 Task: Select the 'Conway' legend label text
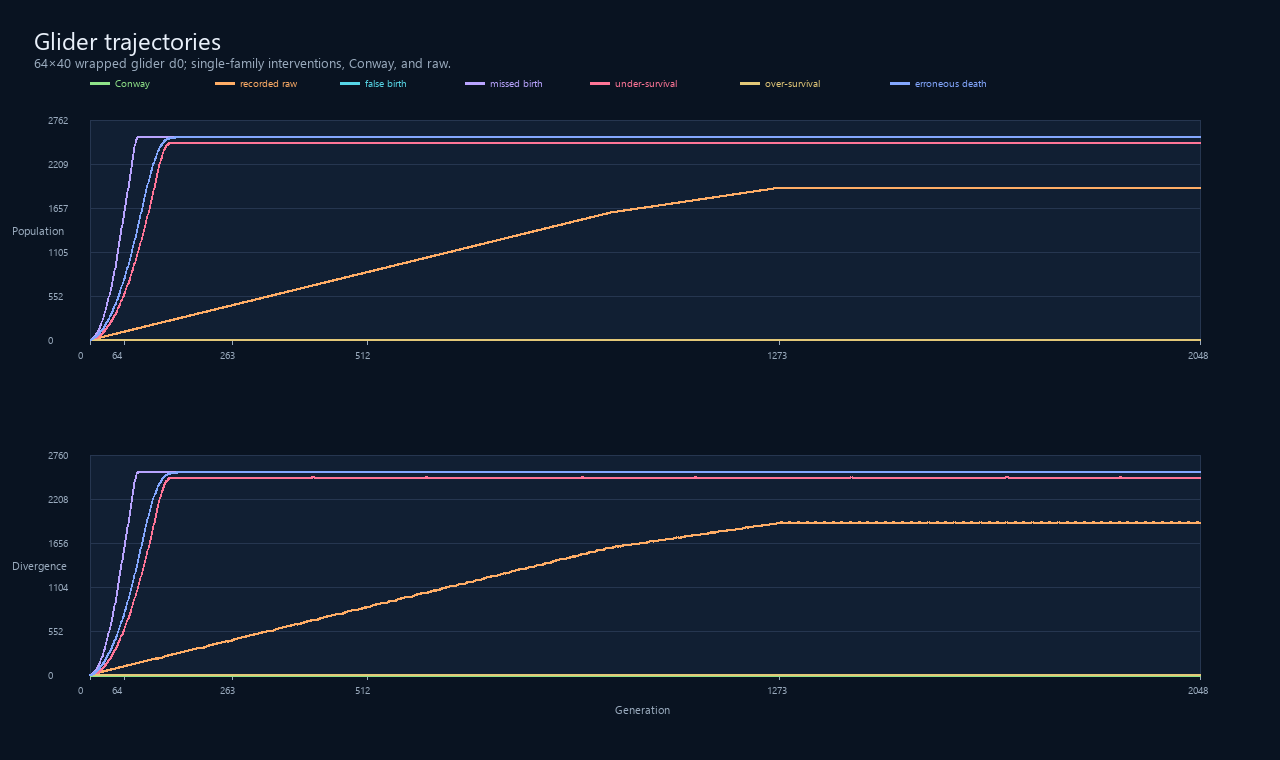132,84
